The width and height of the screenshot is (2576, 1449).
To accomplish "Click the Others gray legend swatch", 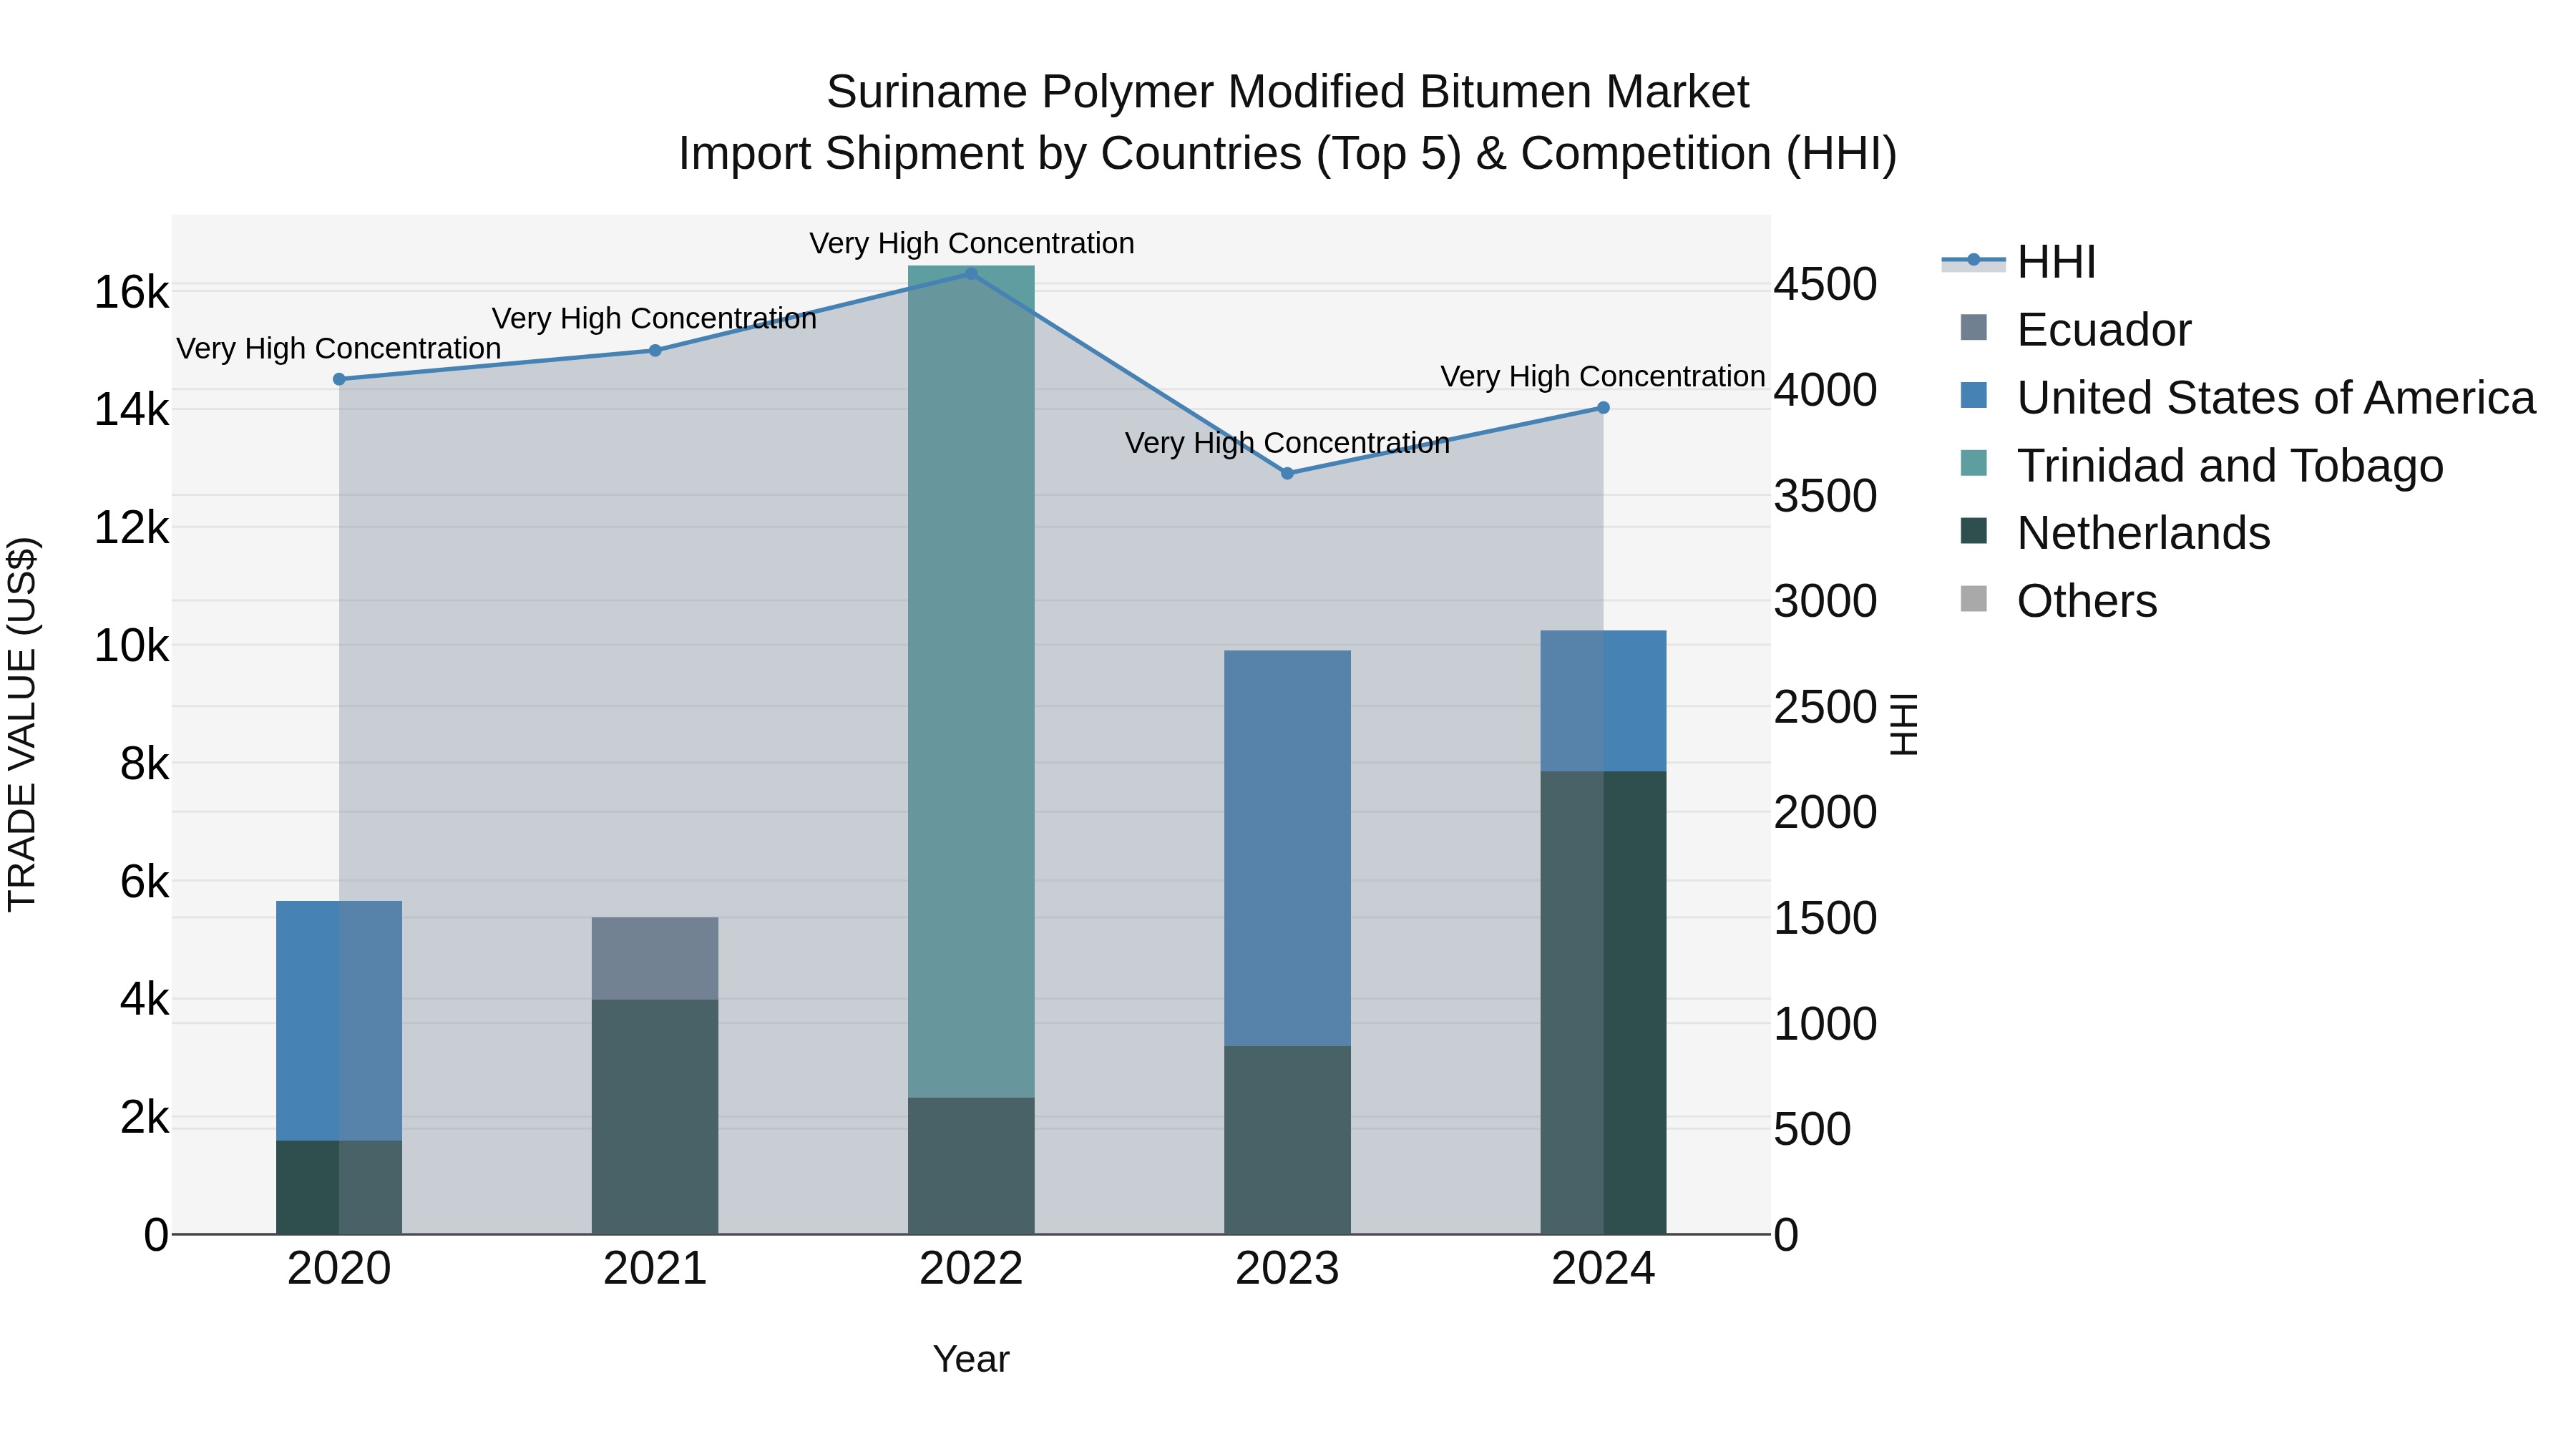I will click(x=1974, y=598).
